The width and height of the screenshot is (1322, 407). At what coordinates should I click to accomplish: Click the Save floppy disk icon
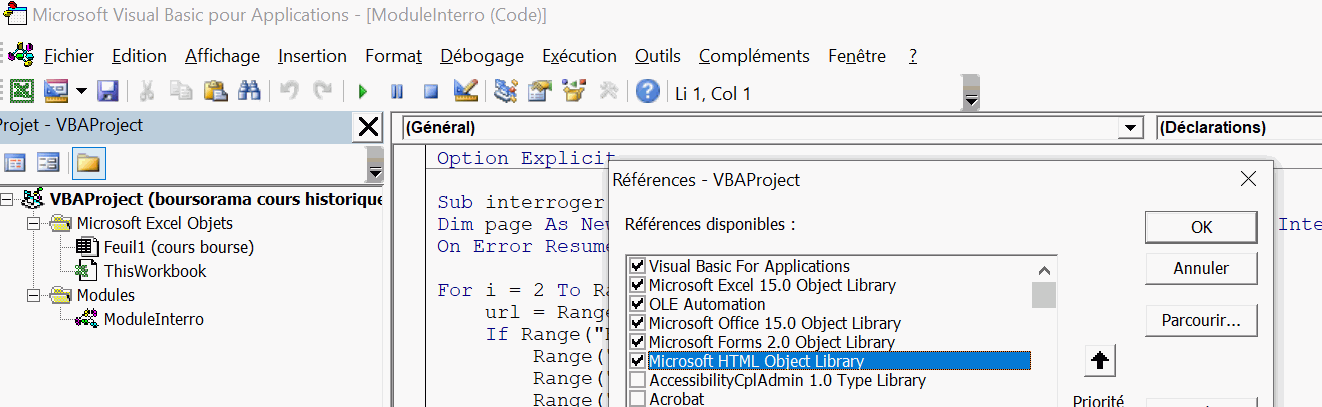[107, 92]
